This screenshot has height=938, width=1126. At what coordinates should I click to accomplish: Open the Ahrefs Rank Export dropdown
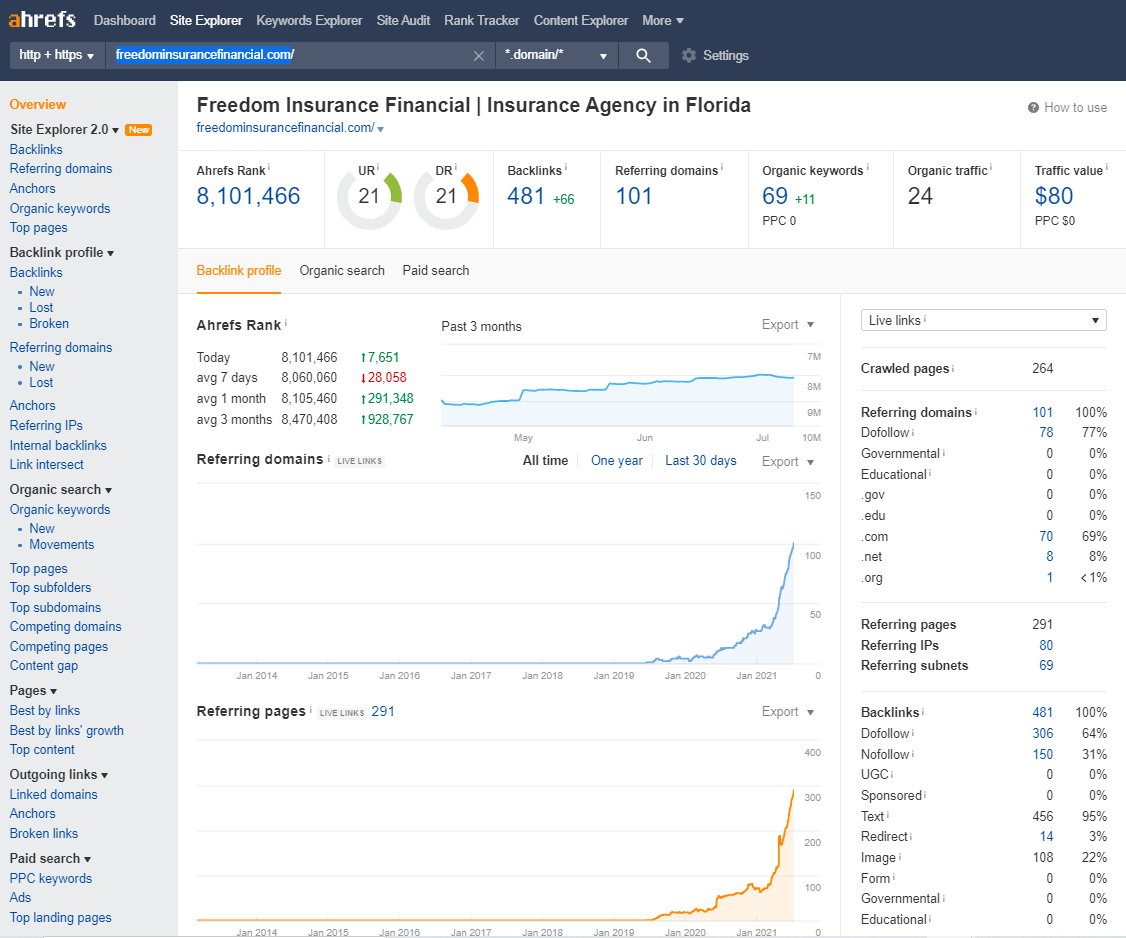pyautogui.click(x=788, y=325)
